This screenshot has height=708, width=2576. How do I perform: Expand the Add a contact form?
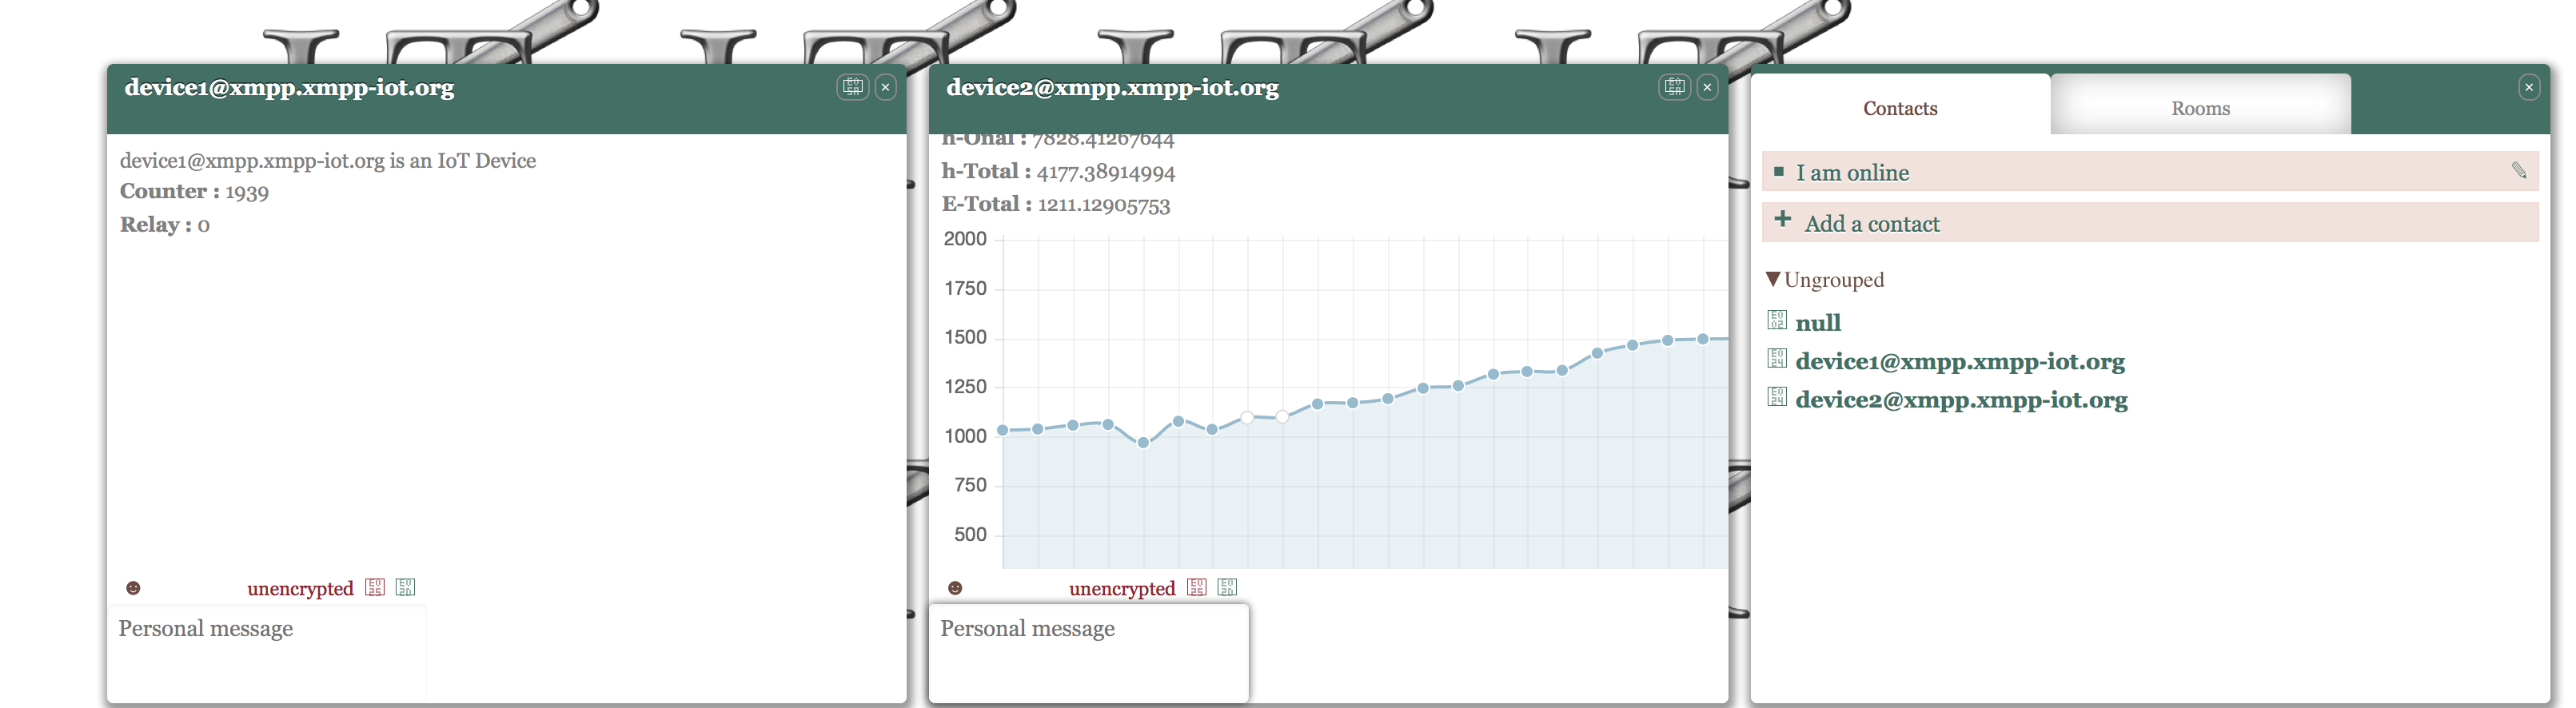pos(1871,224)
